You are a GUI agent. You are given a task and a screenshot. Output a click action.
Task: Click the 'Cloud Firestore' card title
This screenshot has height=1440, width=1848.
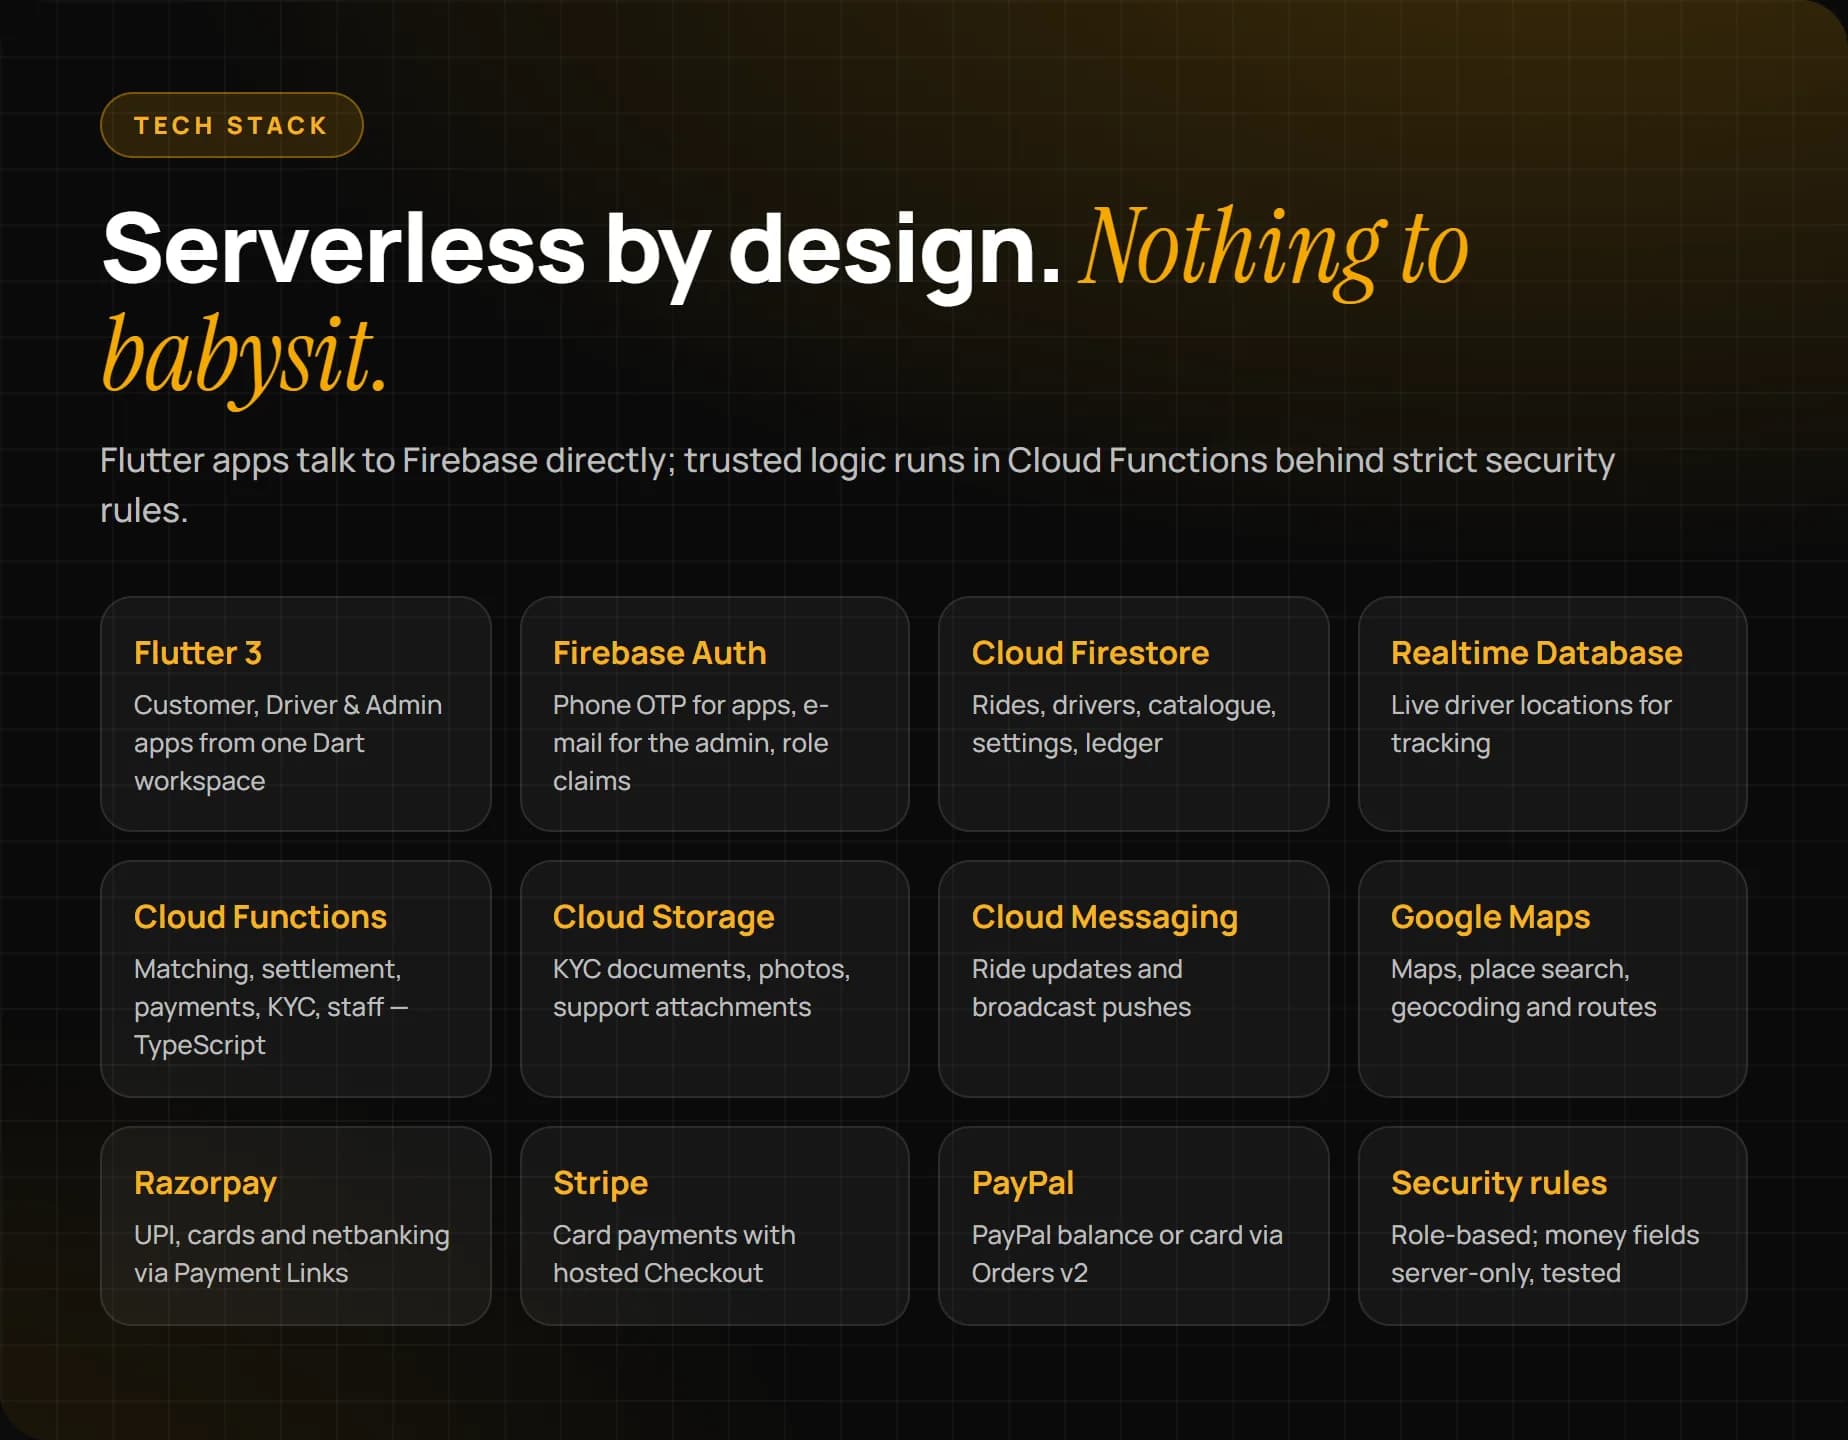click(x=1091, y=653)
